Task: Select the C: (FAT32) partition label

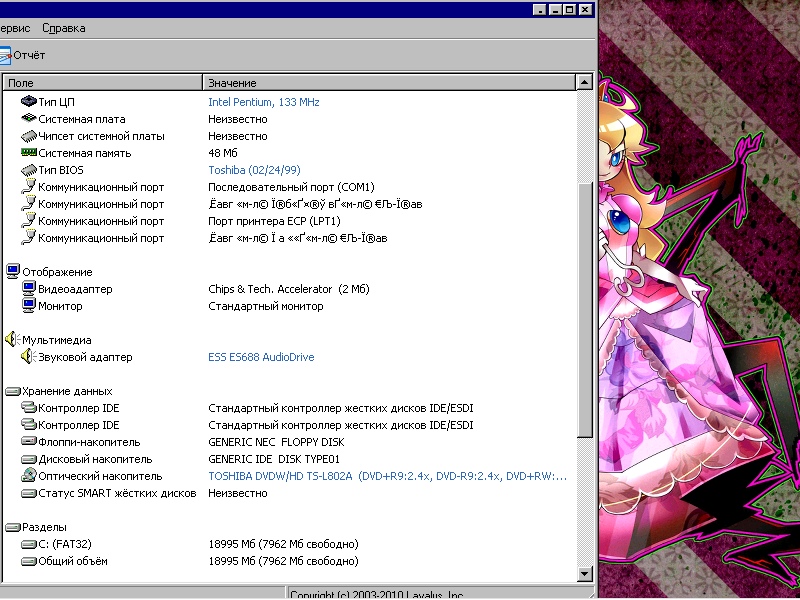Action: coord(65,544)
